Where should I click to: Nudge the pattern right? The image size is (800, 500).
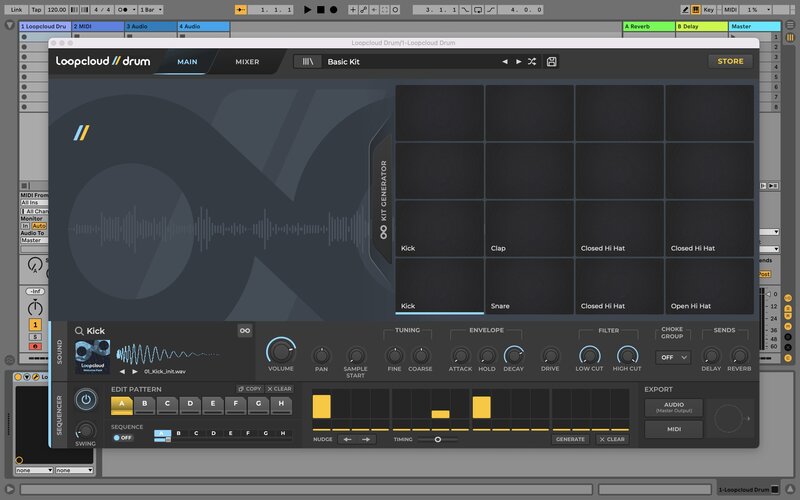click(366, 439)
